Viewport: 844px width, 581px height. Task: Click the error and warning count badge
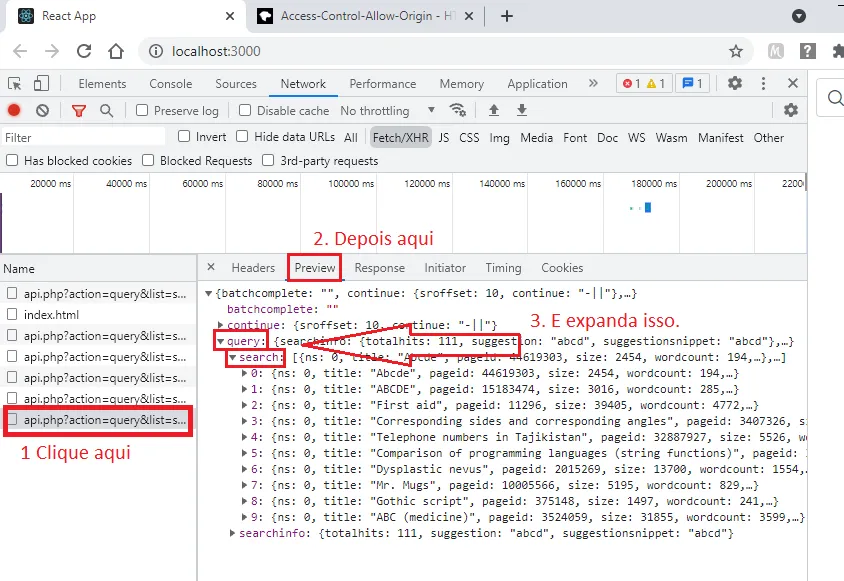[644, 83]
